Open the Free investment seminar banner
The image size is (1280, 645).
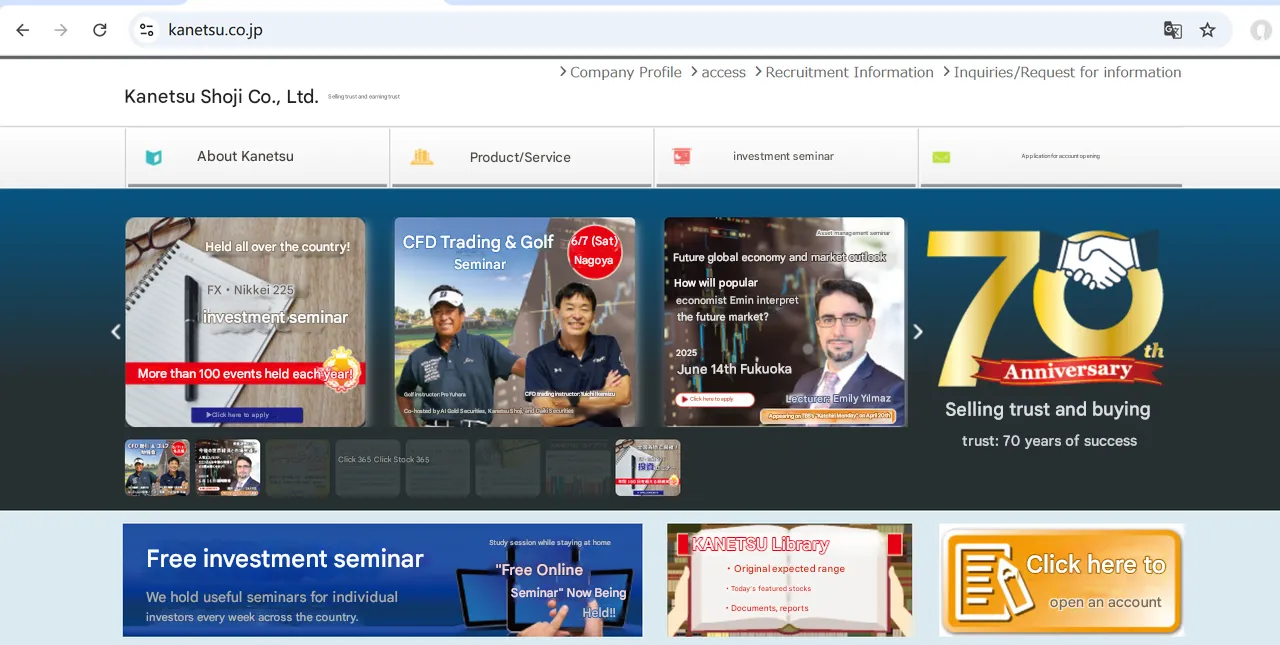pyautogui.click(x=382, y=580)
